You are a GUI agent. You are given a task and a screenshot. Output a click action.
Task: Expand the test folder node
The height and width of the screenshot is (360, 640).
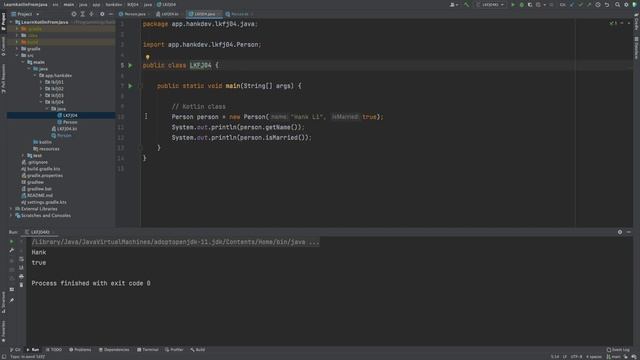click(x=23, y=156)
